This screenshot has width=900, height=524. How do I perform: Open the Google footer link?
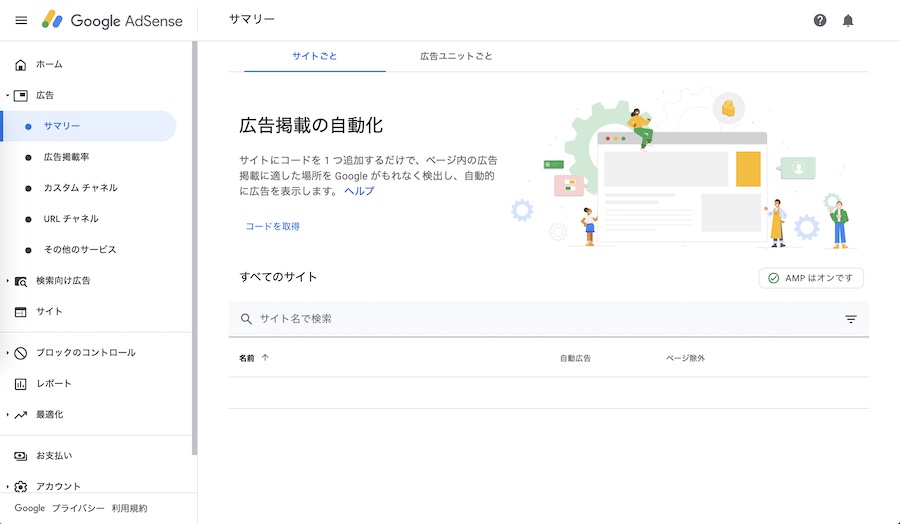(30, 509)
